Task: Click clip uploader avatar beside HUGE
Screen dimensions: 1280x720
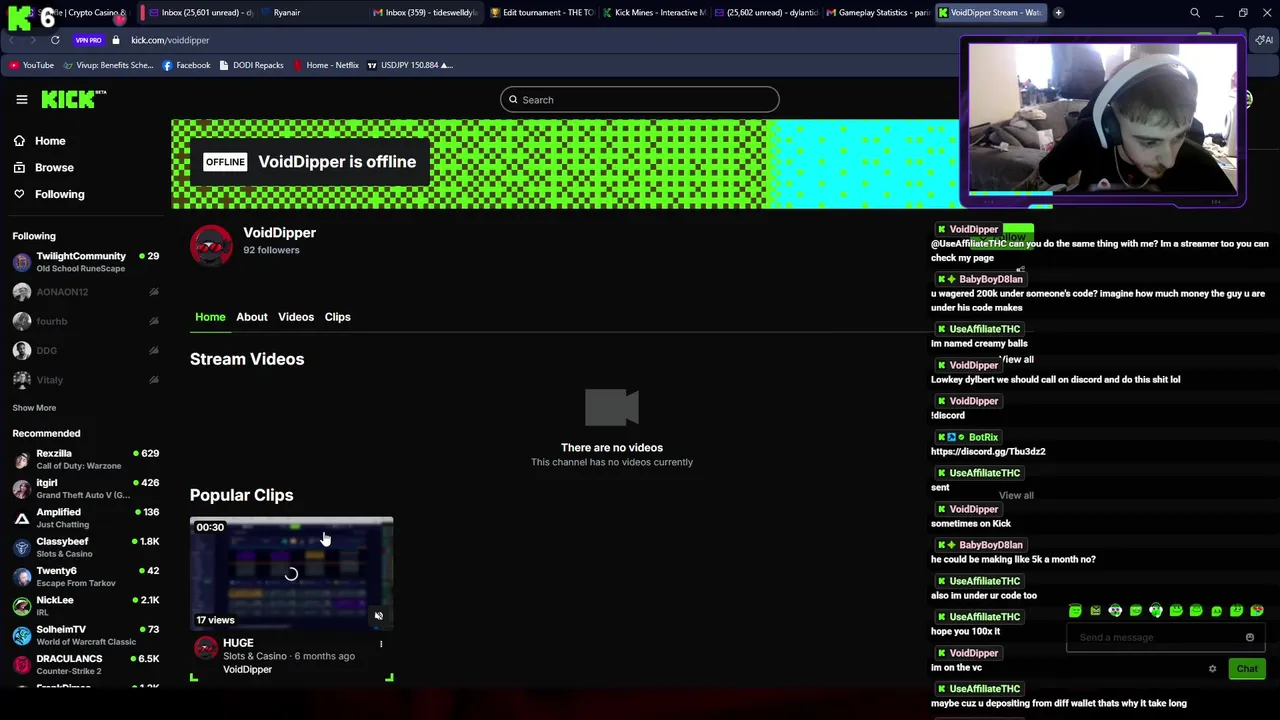Action: pyautogui.click(x=205, y=648)
